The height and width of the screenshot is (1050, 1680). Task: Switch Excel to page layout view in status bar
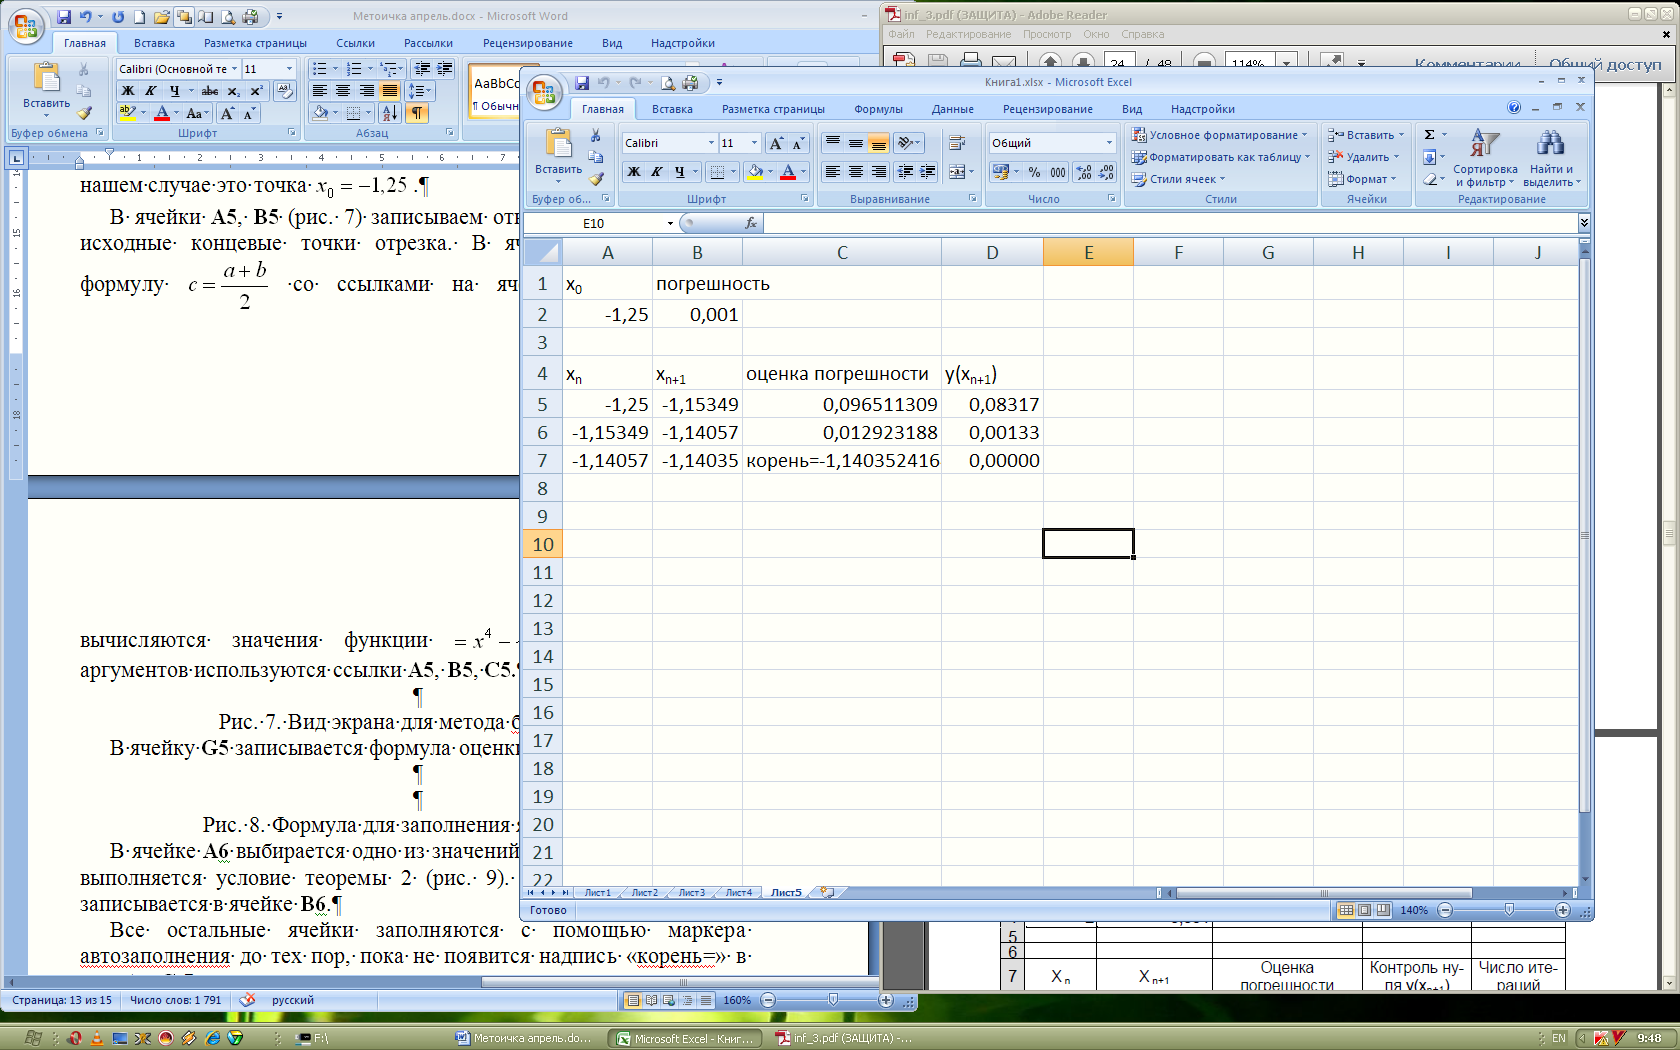(1365, 910)
